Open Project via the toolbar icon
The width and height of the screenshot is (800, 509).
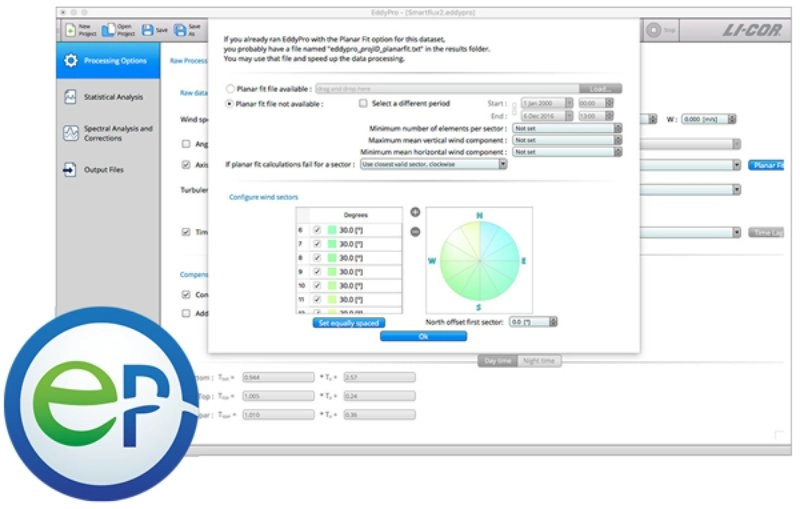pos(118,30)
